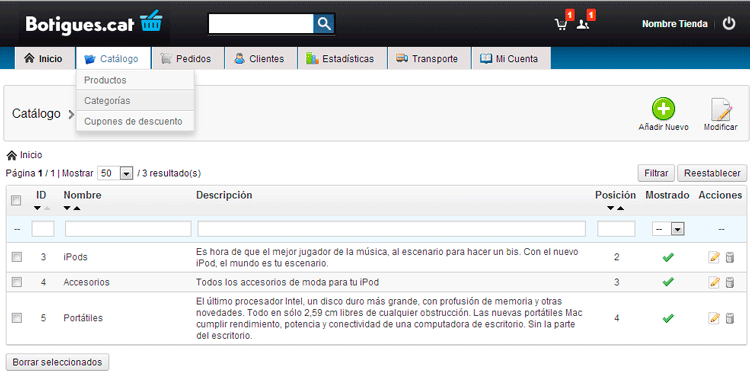Open the Catálogo tab
The image size is (750, 375).
tap(113, 59)
